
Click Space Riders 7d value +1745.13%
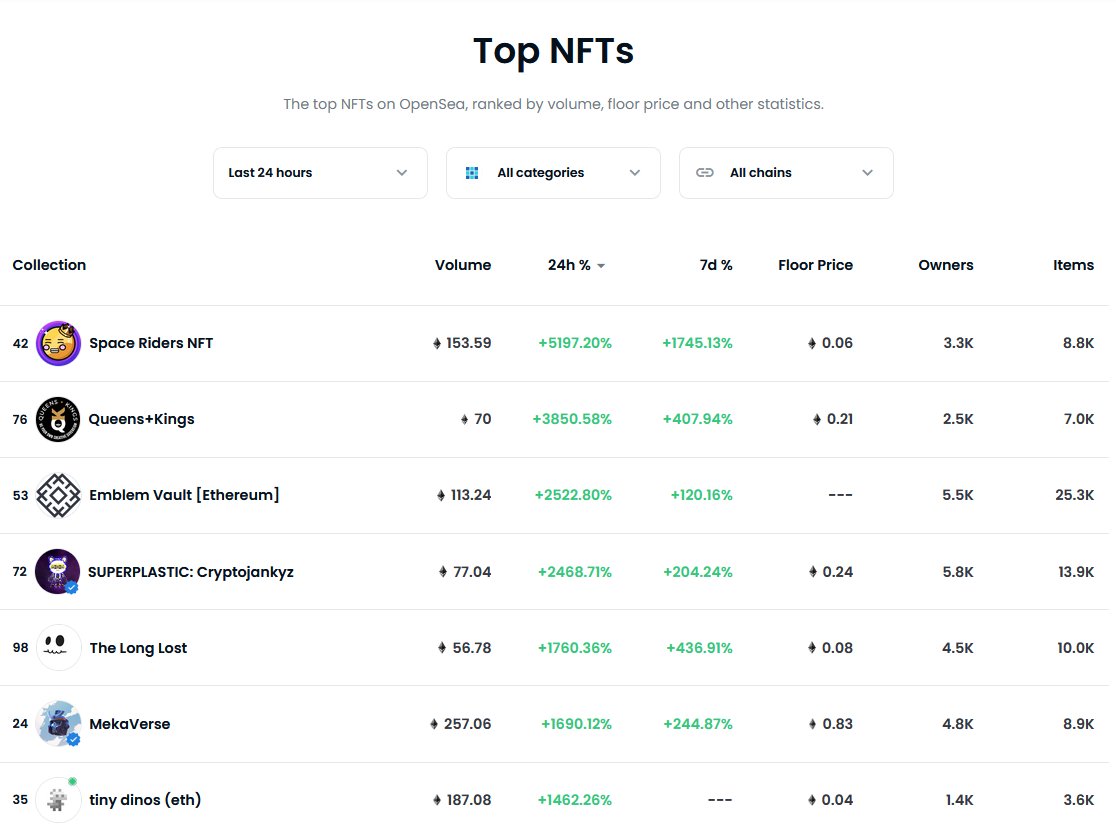(697, 343)
